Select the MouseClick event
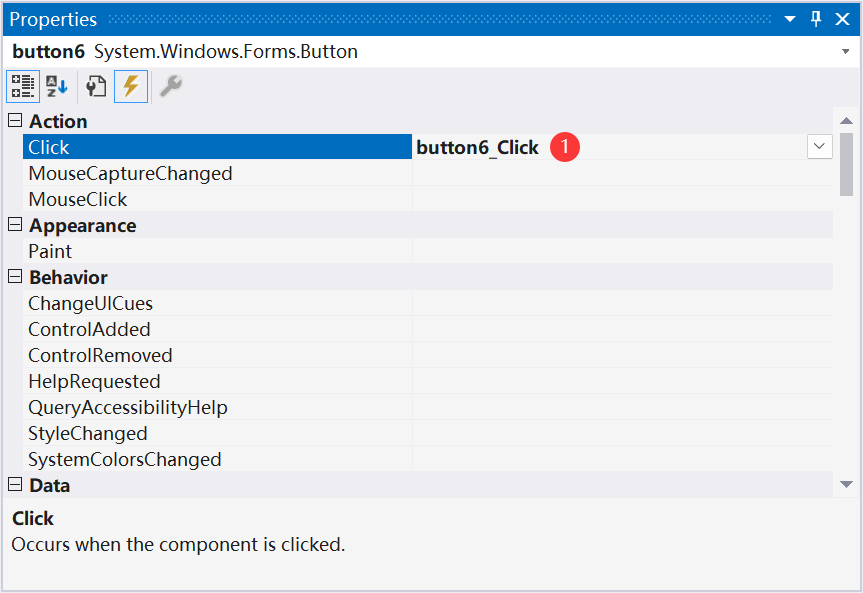 (427, 199)
